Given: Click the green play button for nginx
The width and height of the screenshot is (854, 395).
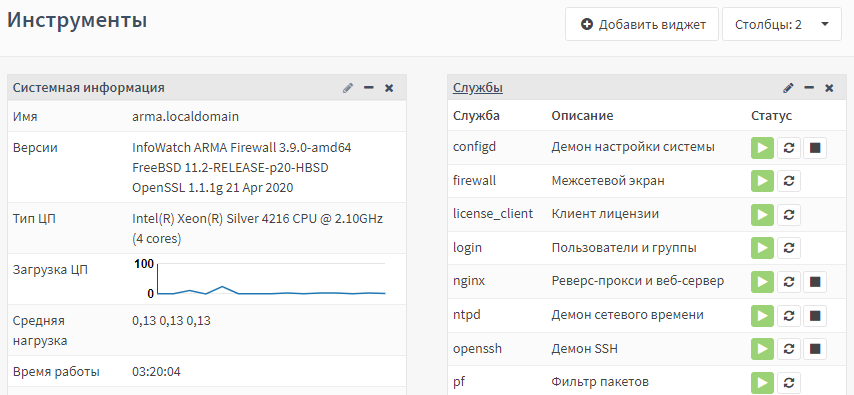Looking at the screenshot, I should (762, 282).
